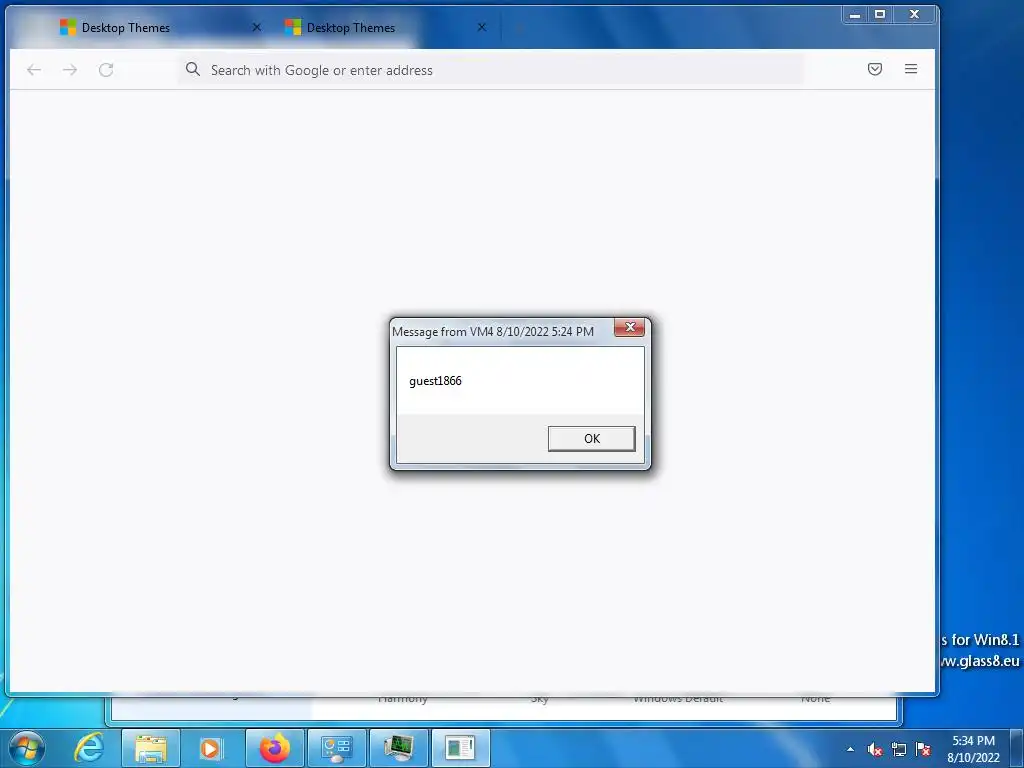
Task: Launch Internet Explorer from the taskbar
Action: 89,748
